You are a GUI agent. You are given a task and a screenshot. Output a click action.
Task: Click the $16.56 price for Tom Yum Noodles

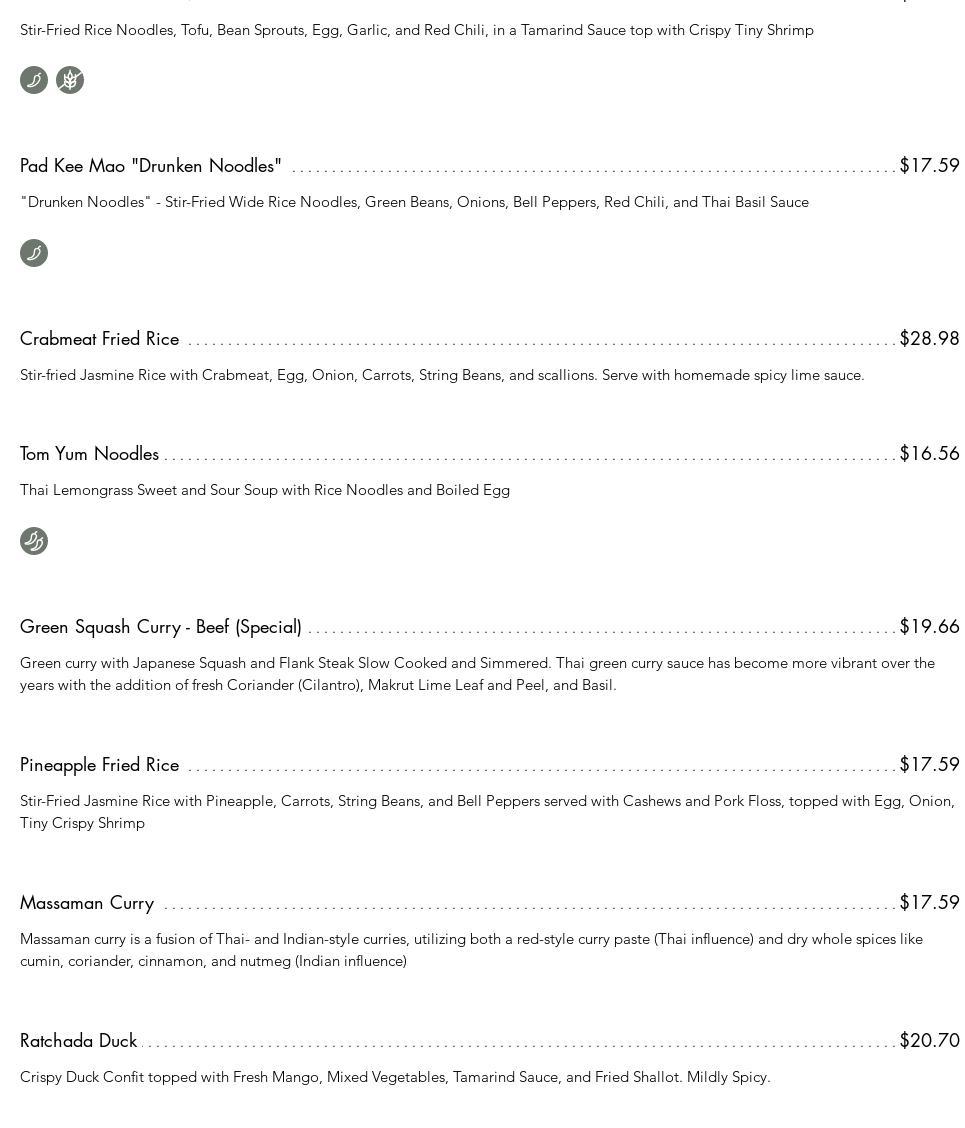coord(929,454)
